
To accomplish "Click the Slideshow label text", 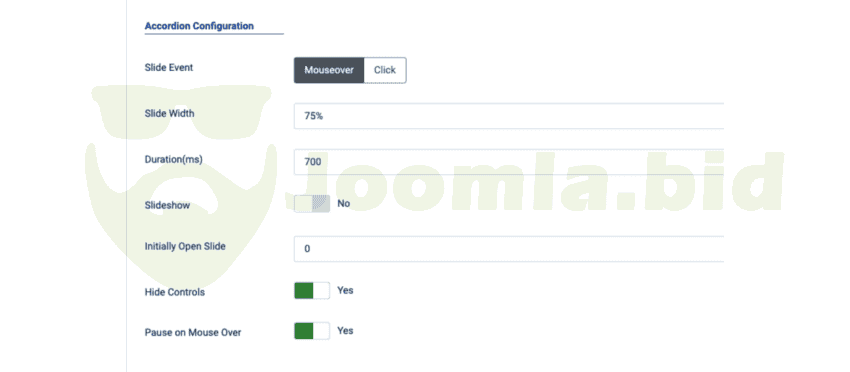I will [x=167, y=206].
